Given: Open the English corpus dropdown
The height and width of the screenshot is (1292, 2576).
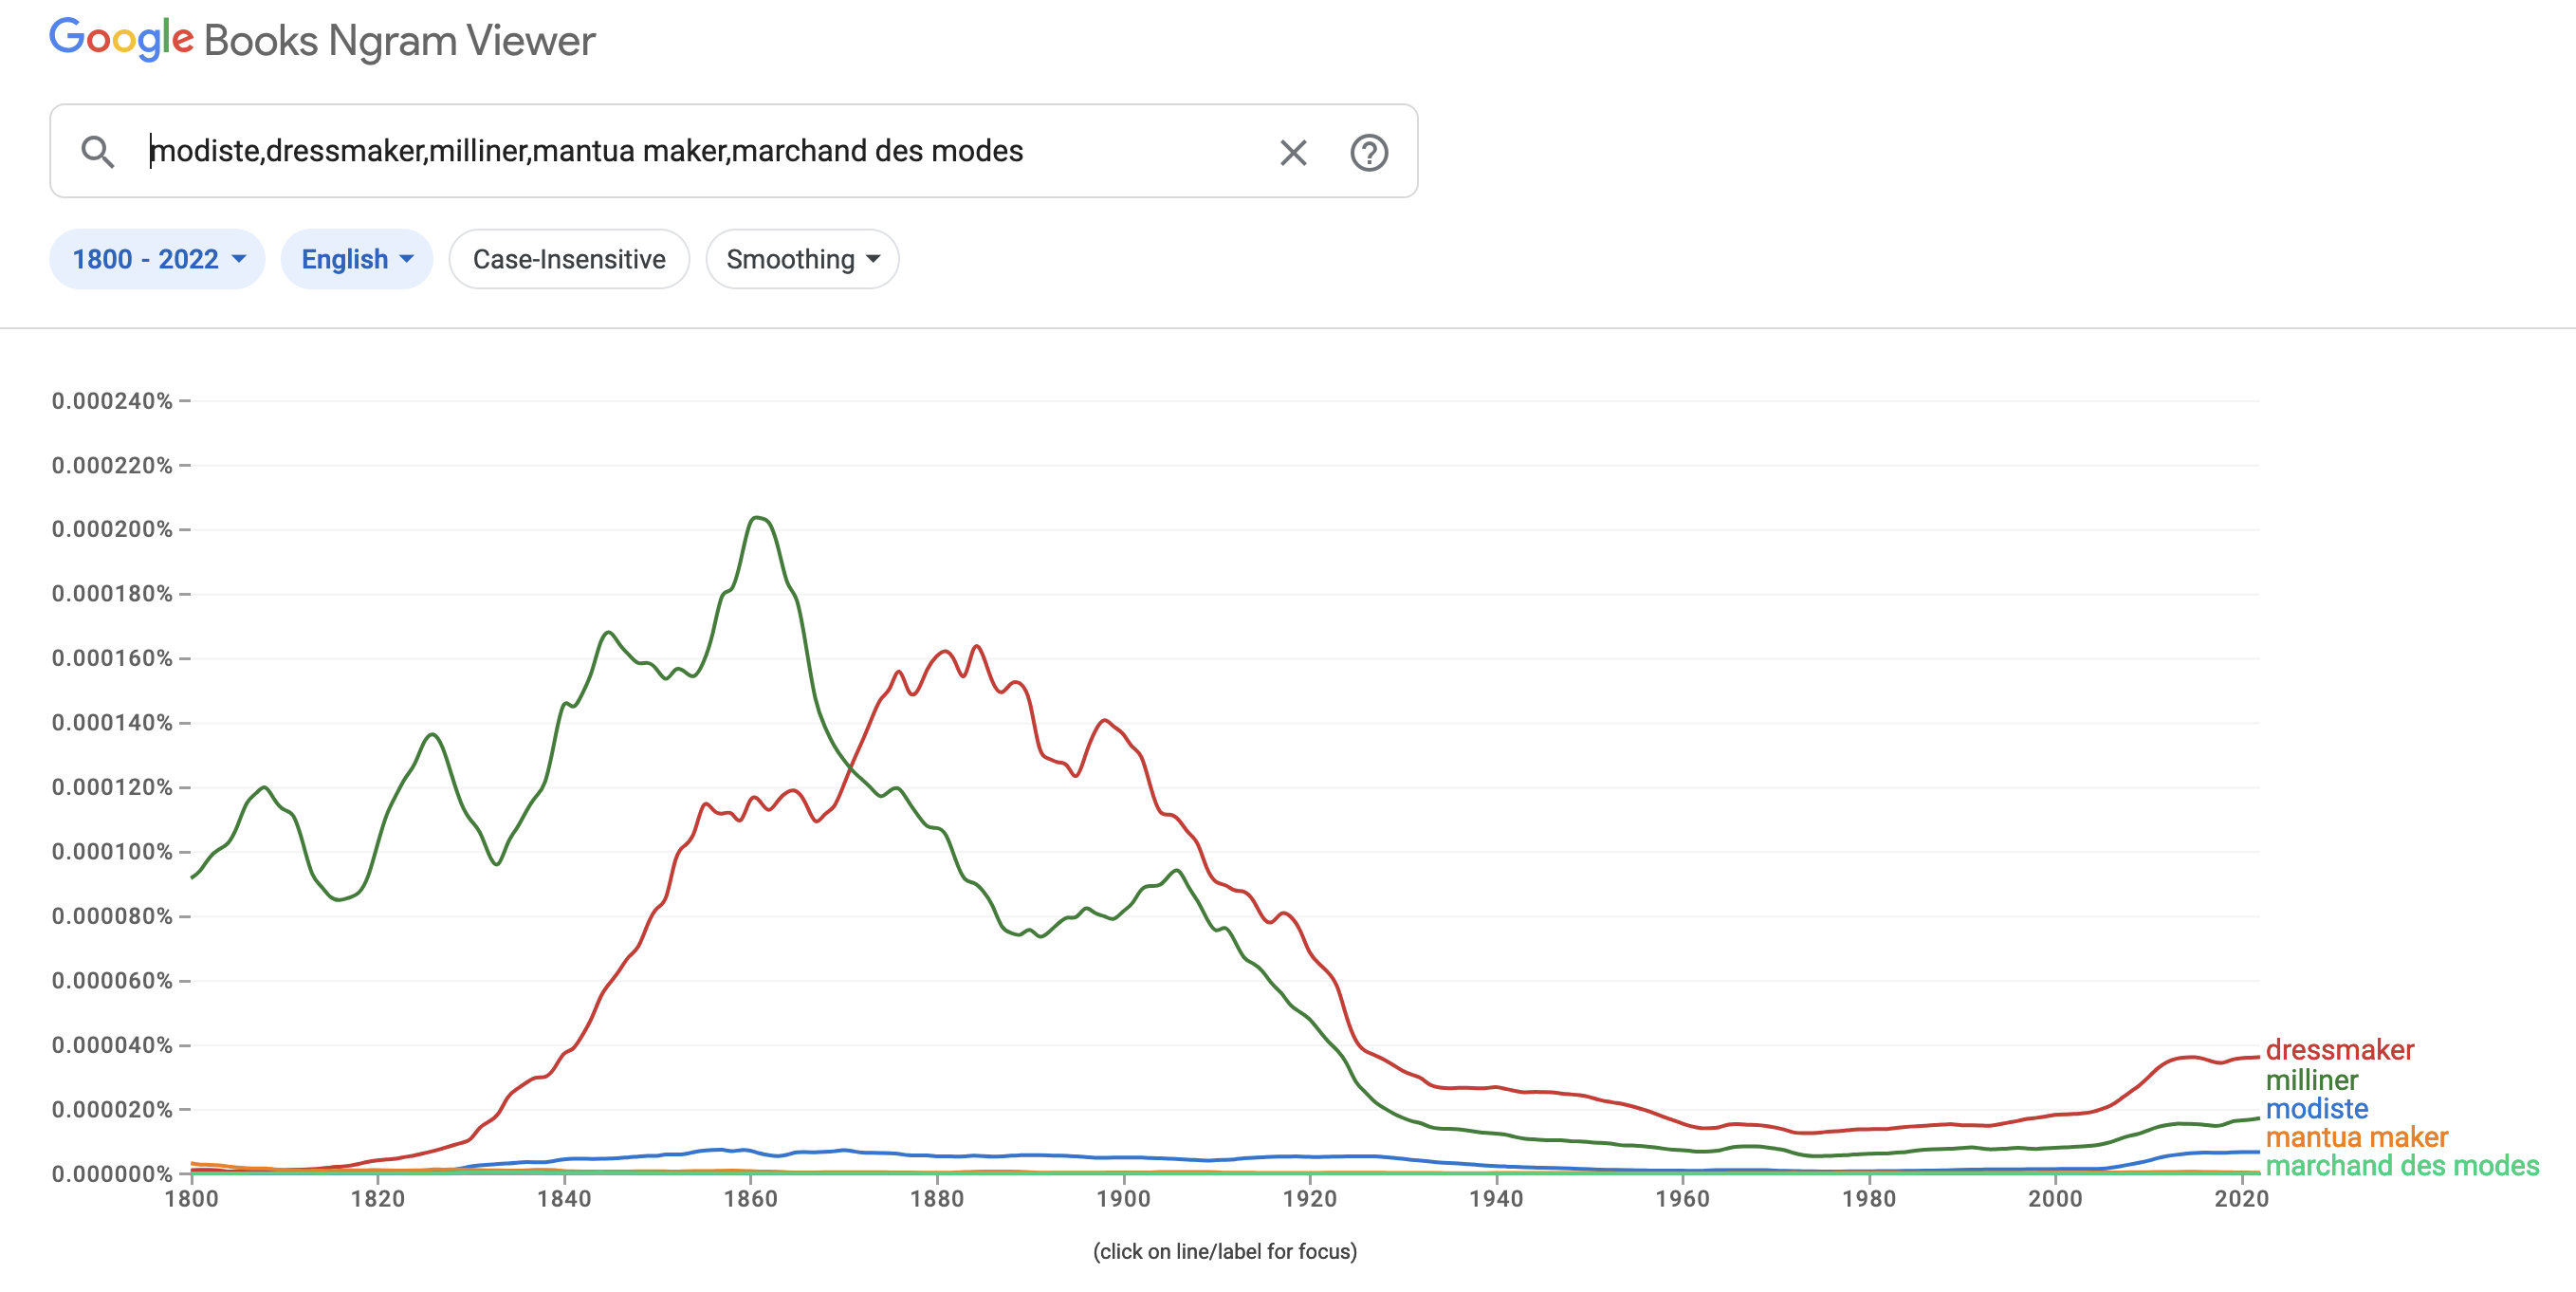Looking at the screenshot, I should click(356, 259).
